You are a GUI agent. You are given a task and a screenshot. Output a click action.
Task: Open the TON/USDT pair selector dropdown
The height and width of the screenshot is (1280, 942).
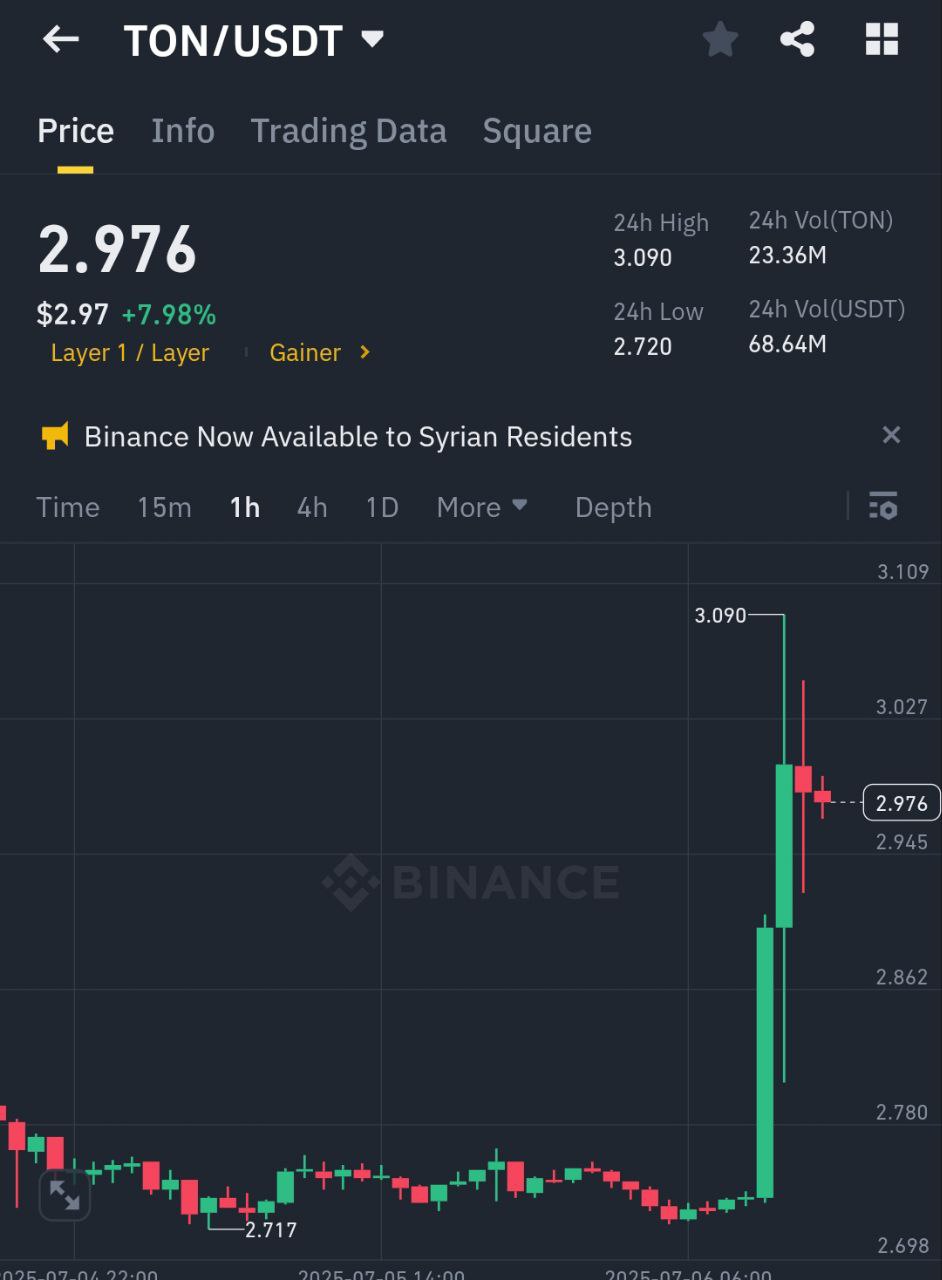[x=372, y=39]
